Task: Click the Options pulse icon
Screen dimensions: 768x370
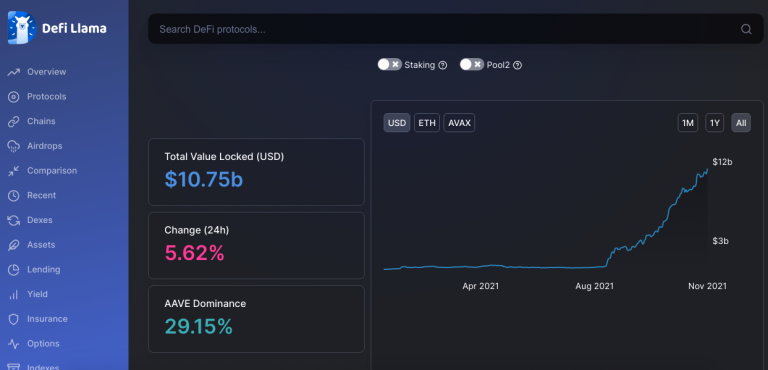Action: [x=14, y=344]
